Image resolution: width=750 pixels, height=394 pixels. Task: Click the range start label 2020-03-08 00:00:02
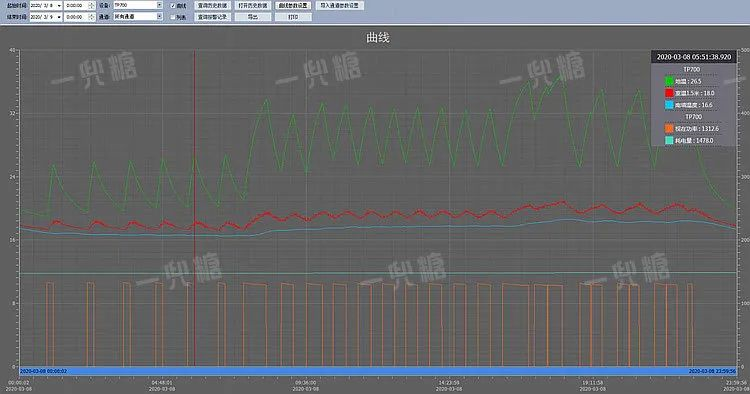44,371
